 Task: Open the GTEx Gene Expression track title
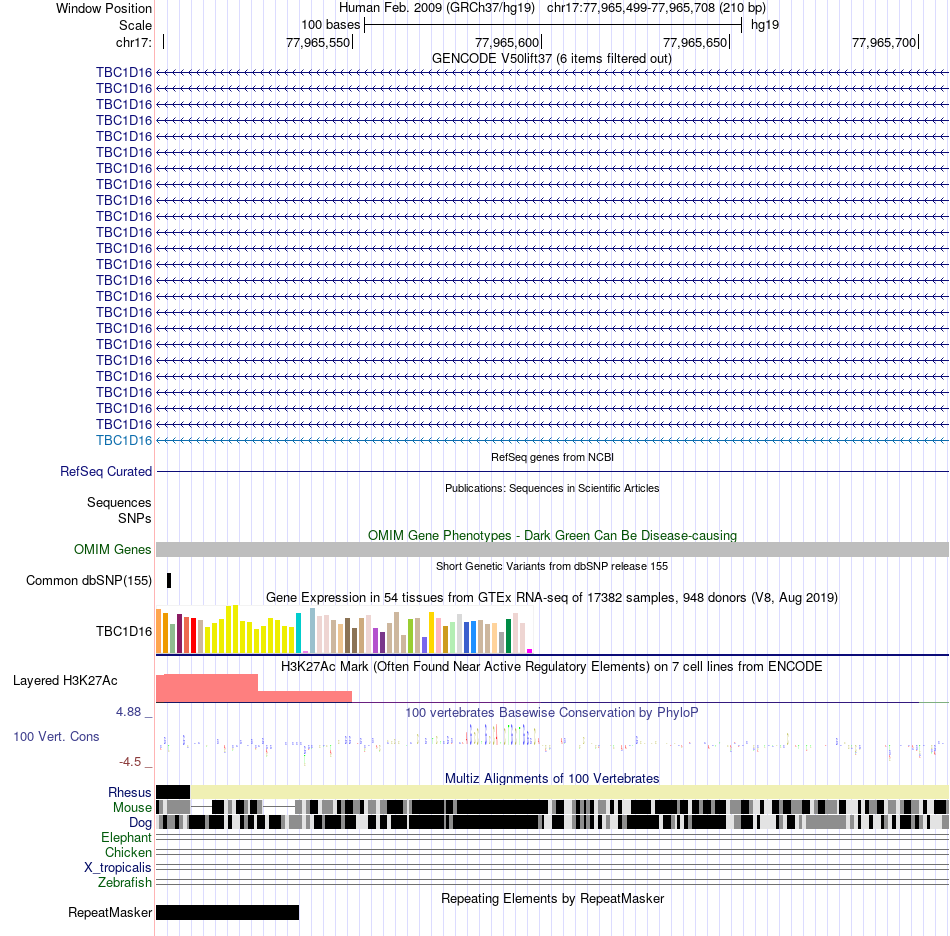point(552,597)
